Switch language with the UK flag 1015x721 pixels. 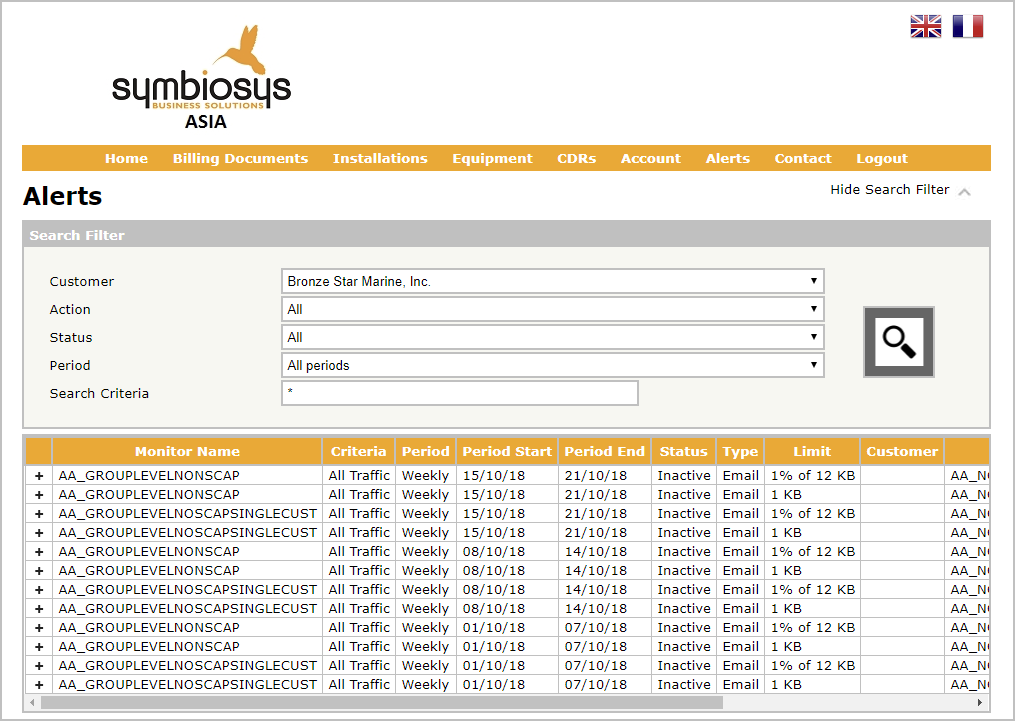925,27
